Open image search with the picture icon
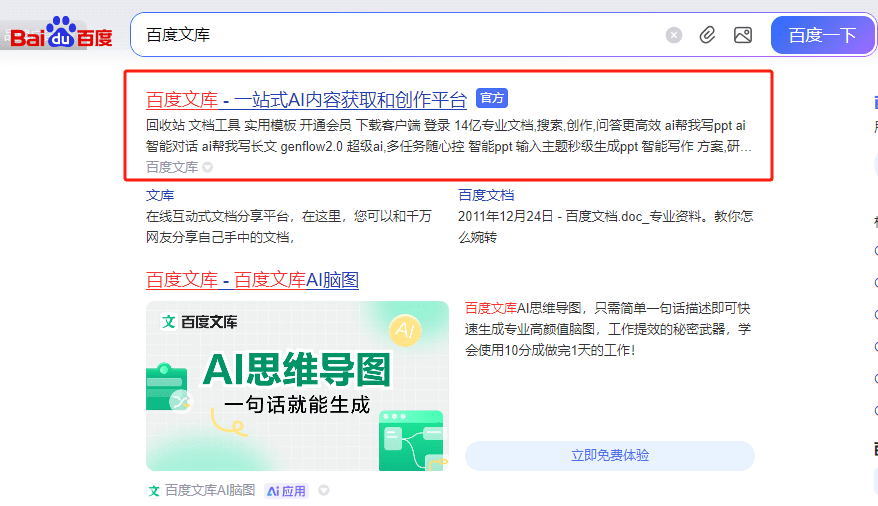 (743, 35)
